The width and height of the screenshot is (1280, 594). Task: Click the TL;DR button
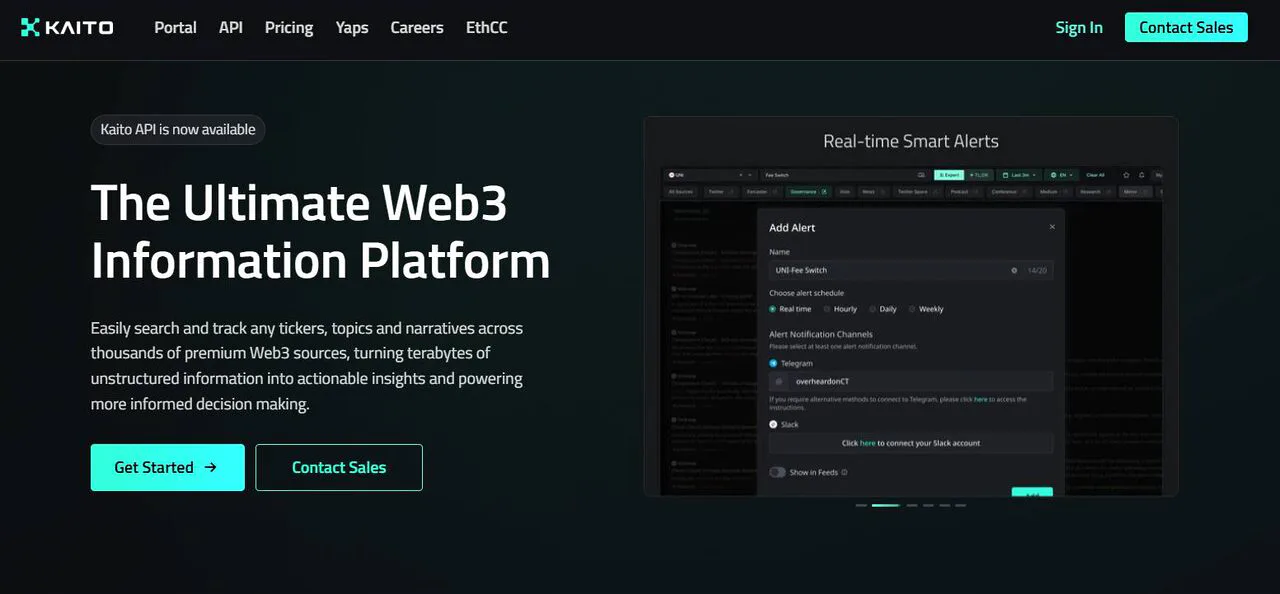coord(980,175)
